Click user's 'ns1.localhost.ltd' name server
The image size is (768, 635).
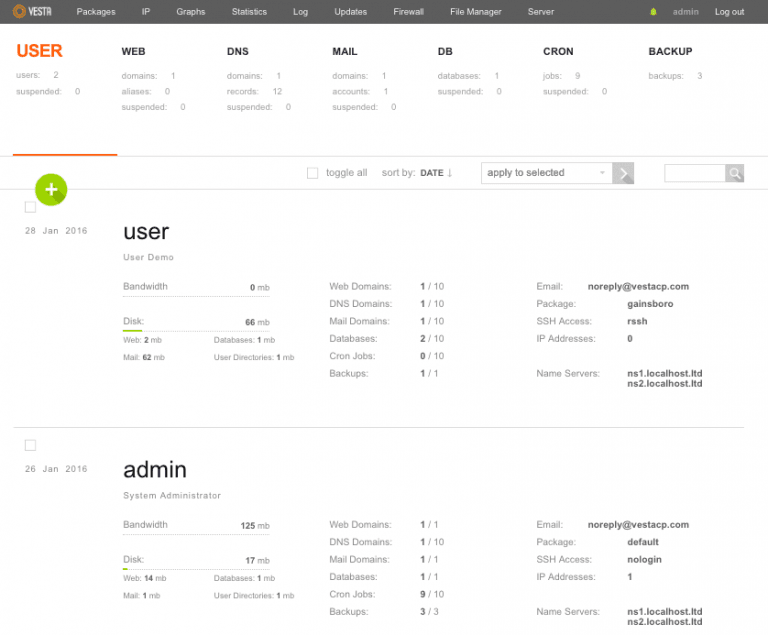point(665,373)
